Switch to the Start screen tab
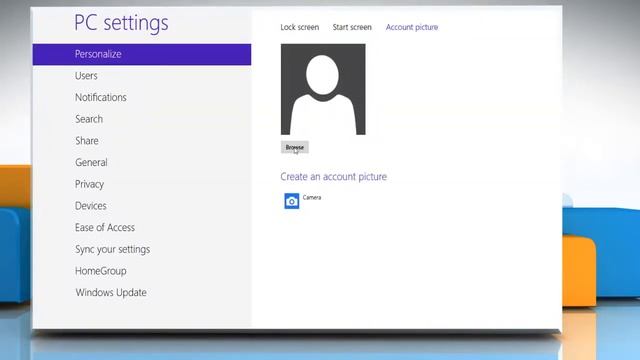Screen dimensions: 640x360 click(352, 27)
